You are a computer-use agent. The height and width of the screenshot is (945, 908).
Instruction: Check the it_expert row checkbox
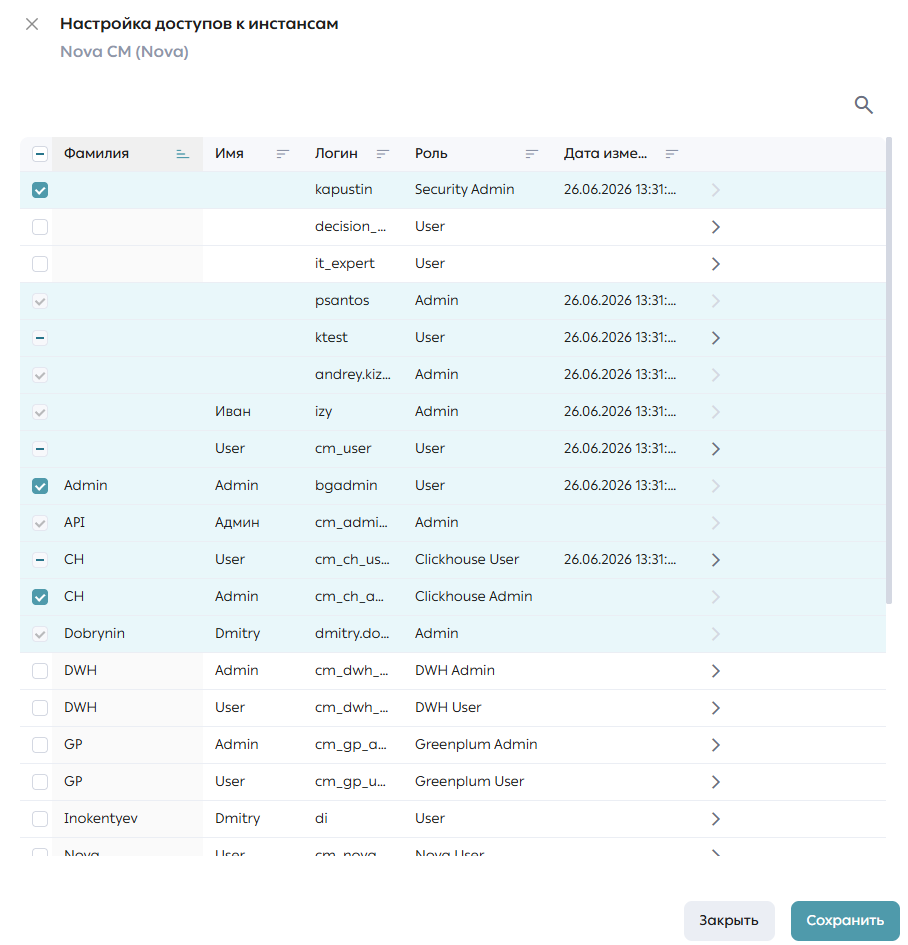point(40,264)
